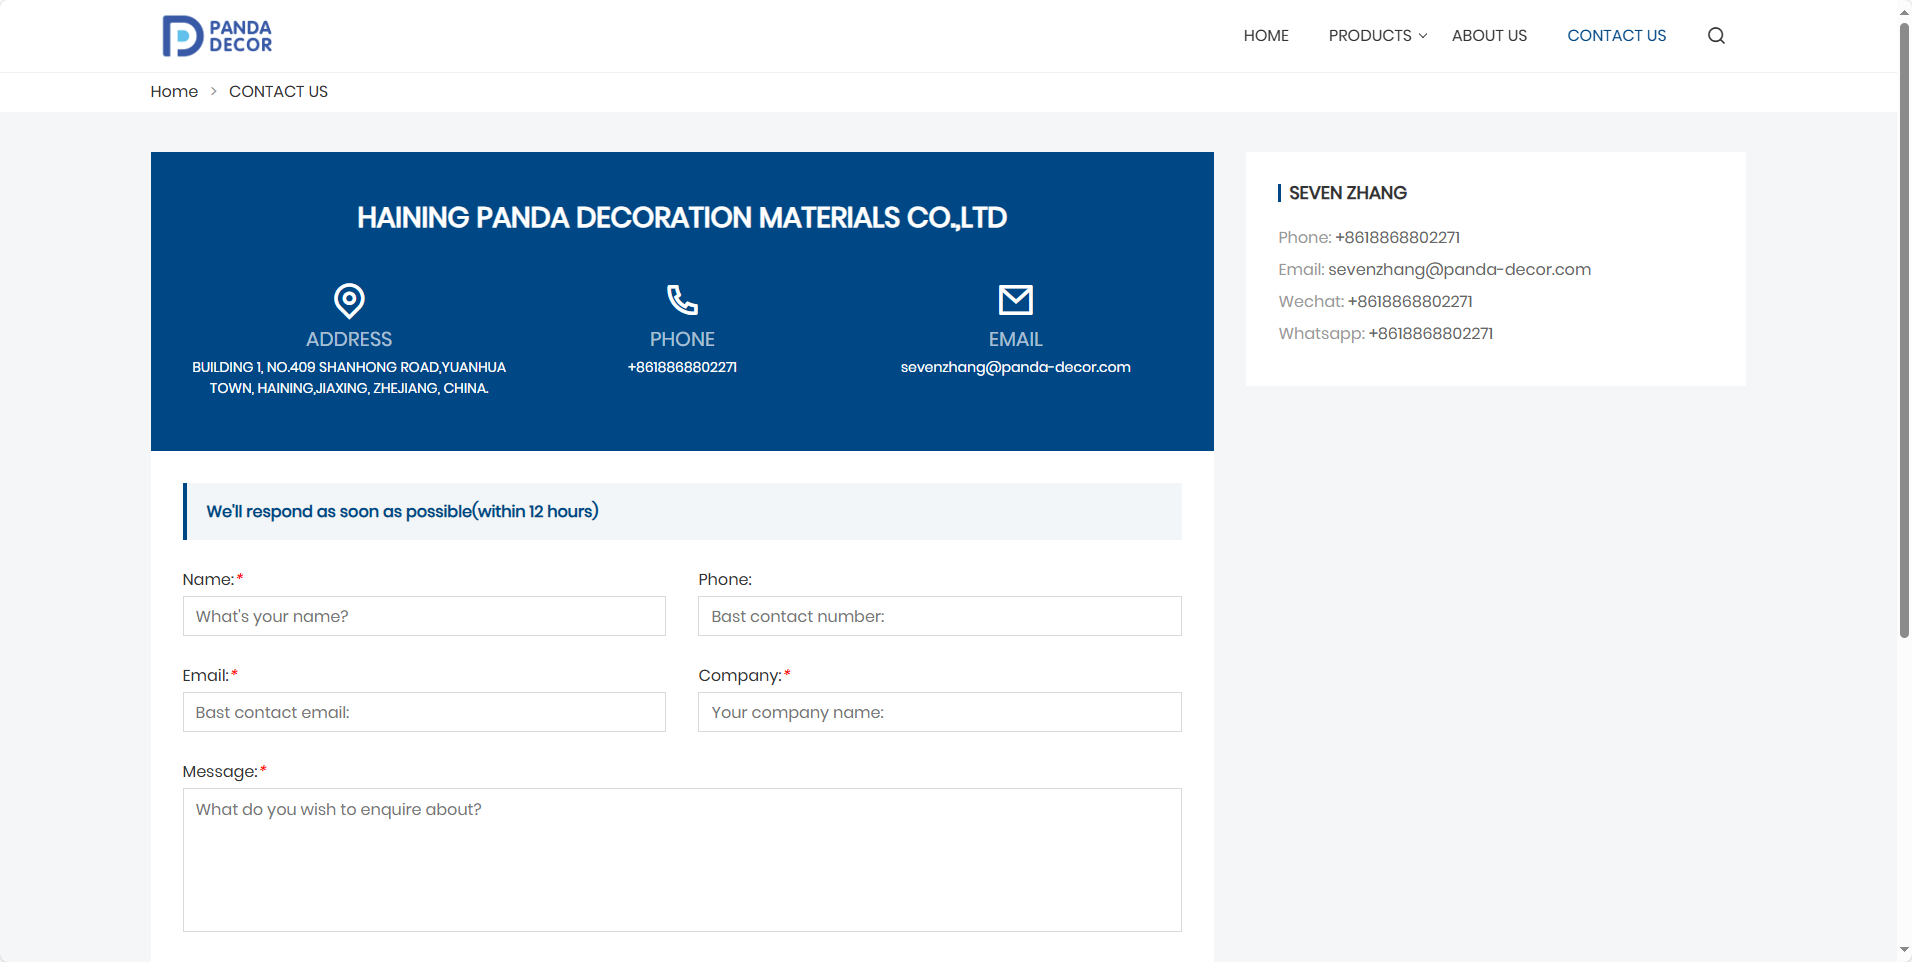Click the SEVEN ZHANG heading
Image resolution: width=1912 pixels, height=962 pixels.
1347,193
